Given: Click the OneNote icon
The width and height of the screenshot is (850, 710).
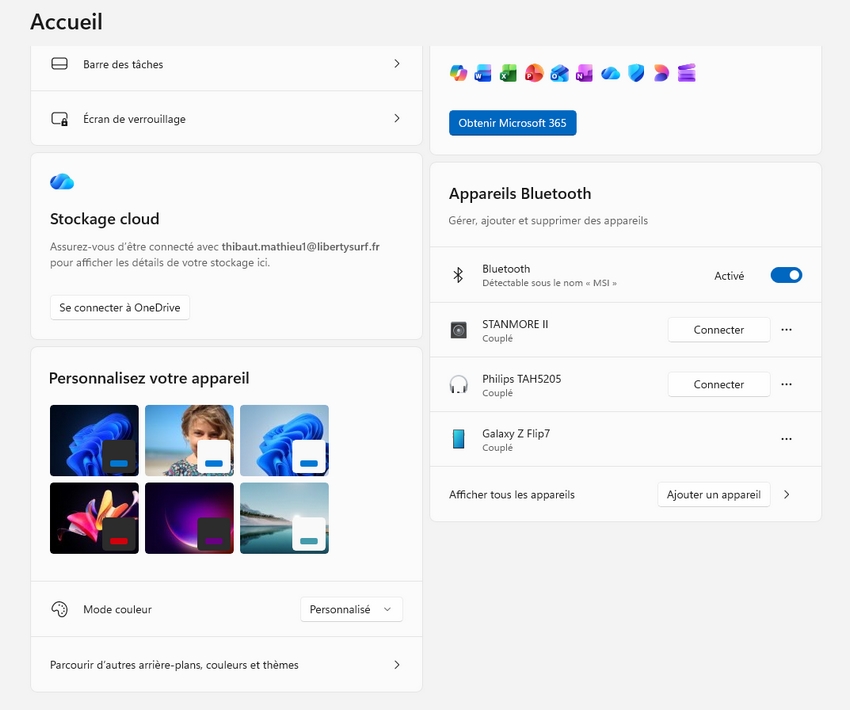Looking at the screenshot, I should tap(584, 73).
